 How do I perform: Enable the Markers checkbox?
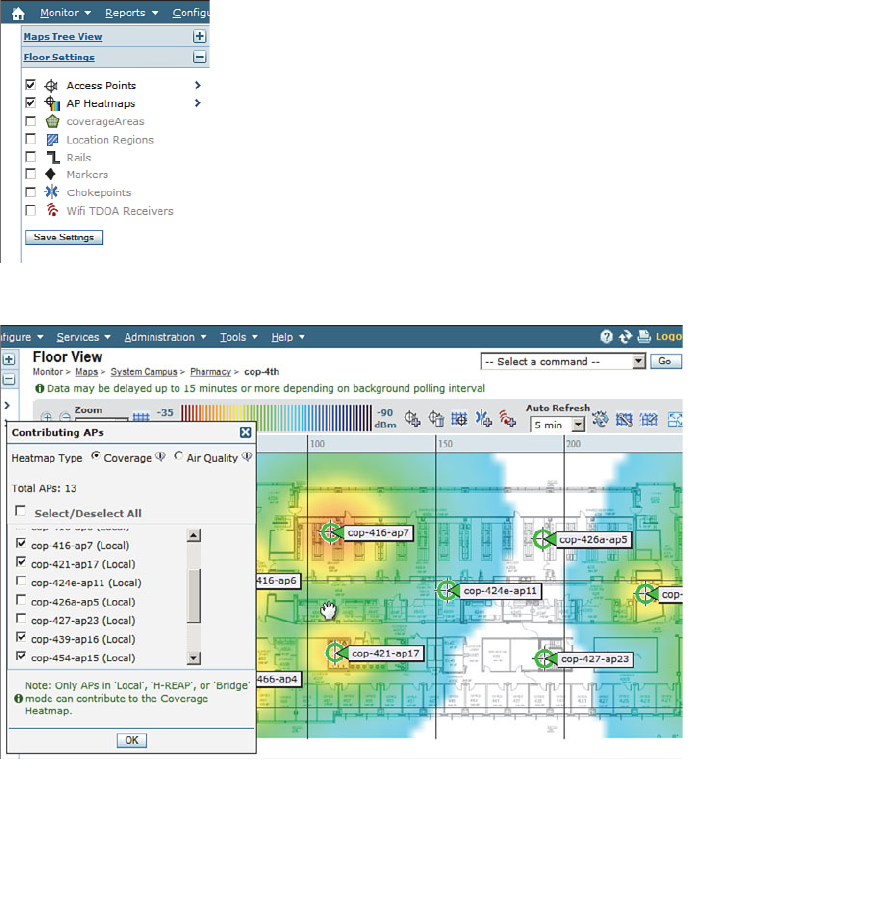pos(31,174)
